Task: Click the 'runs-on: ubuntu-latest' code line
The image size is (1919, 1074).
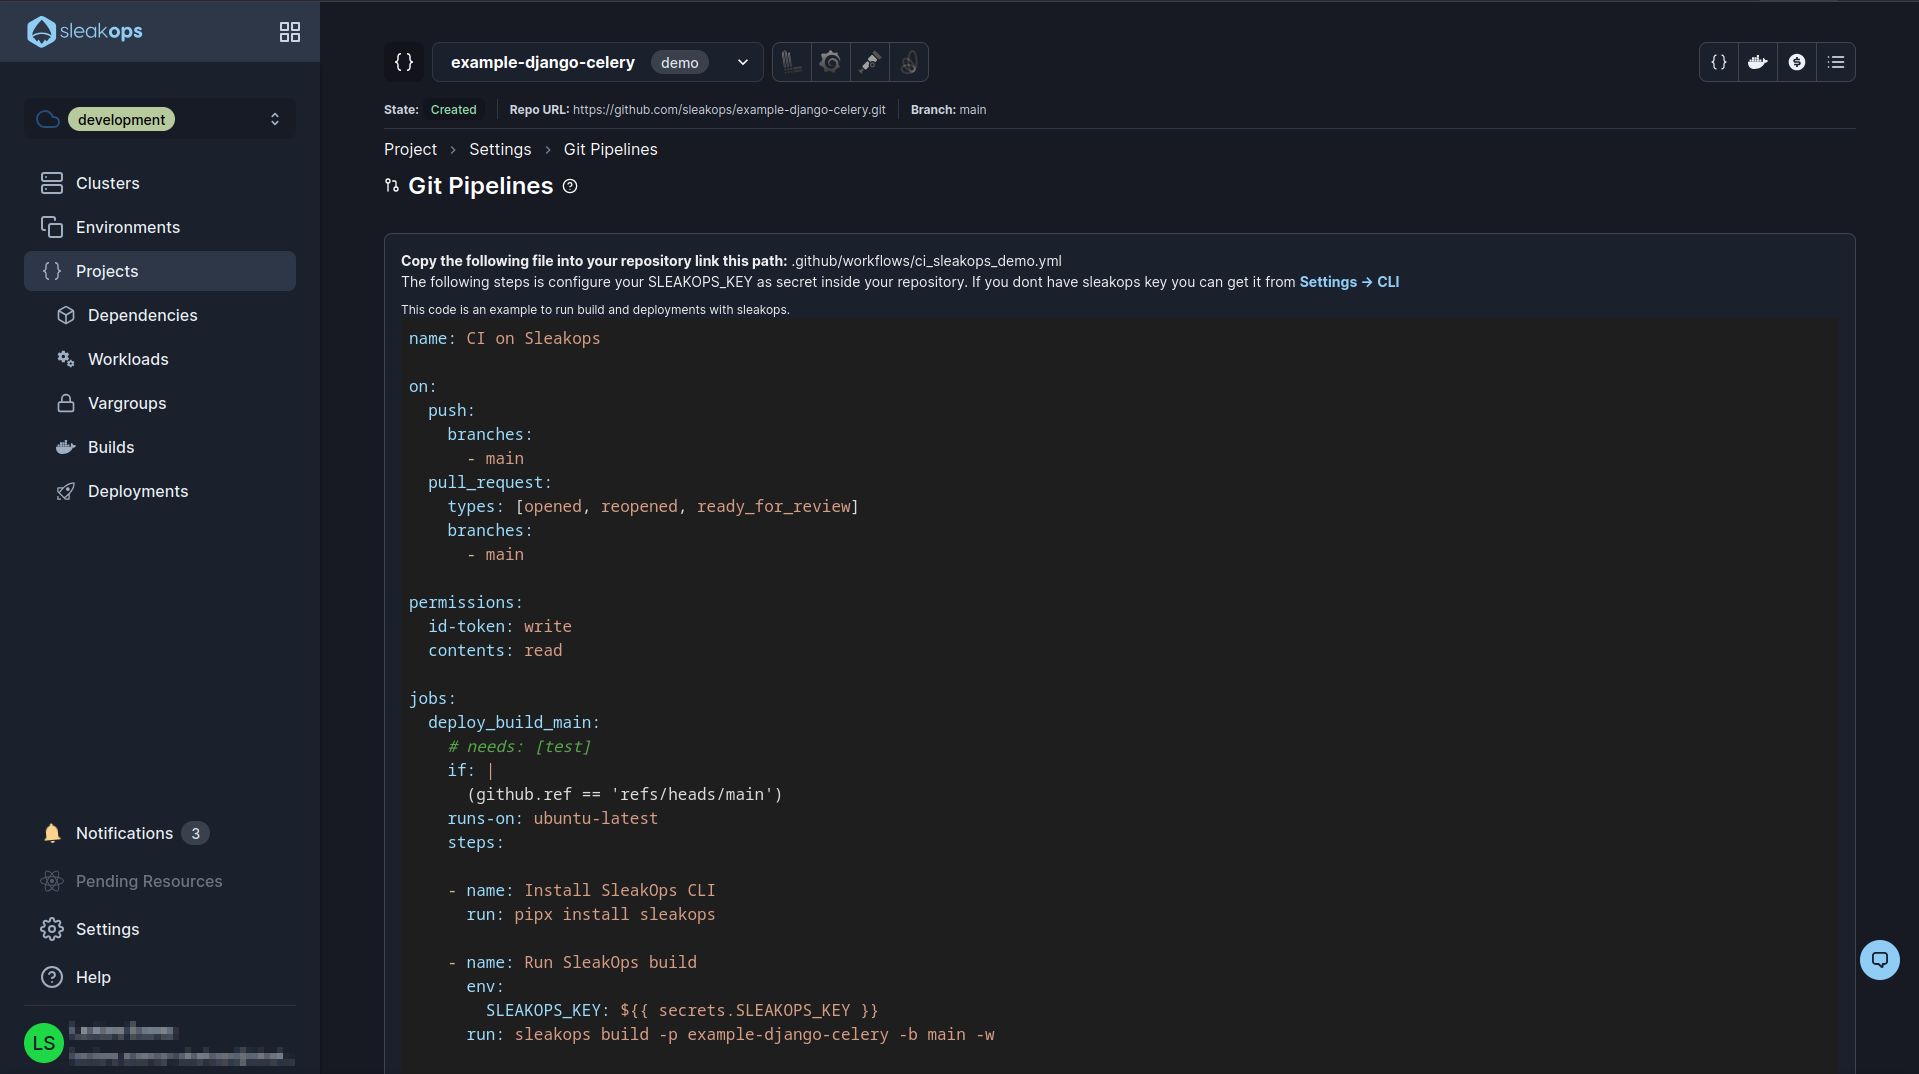Action: coord(553,818)
